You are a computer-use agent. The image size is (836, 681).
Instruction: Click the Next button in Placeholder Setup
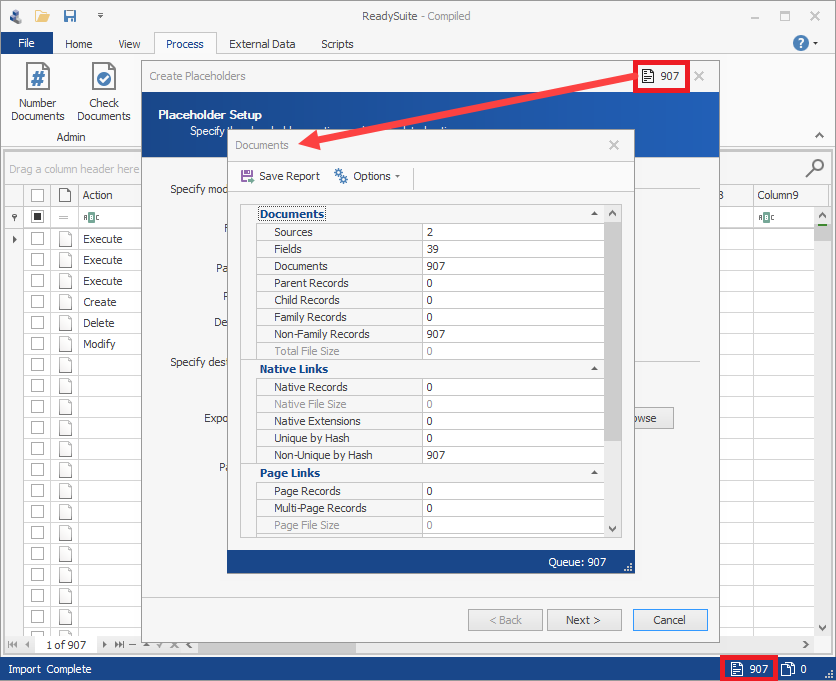coord(584,619)
